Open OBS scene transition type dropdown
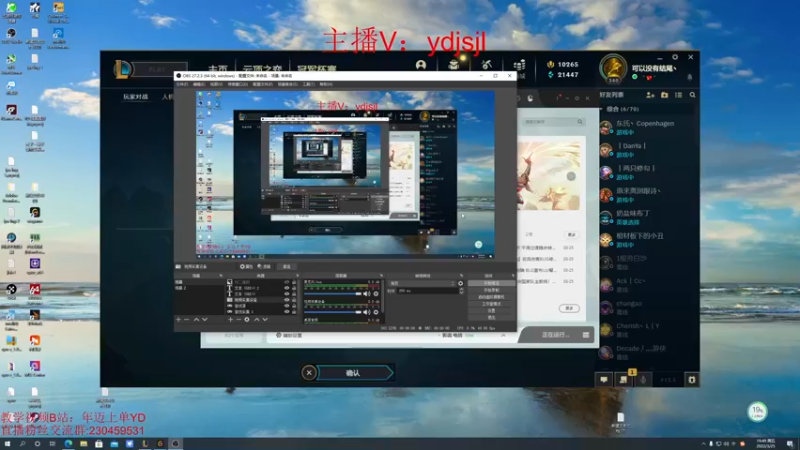Image resolution: width=800 pixels, height=450 pixels. [422, 283]
